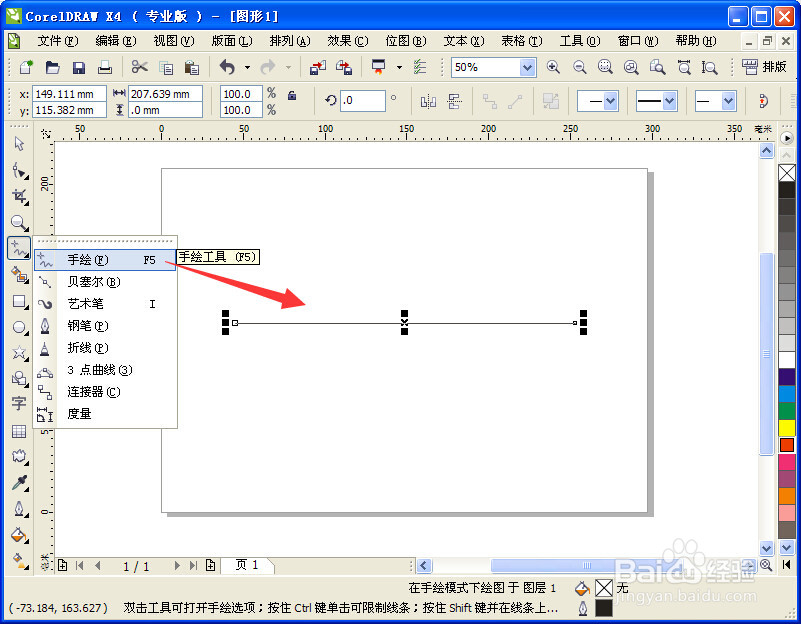Open a file with the Open icon
Viewport: 801px width, 624px height.
pyautogui.click(x=51, y=65)
